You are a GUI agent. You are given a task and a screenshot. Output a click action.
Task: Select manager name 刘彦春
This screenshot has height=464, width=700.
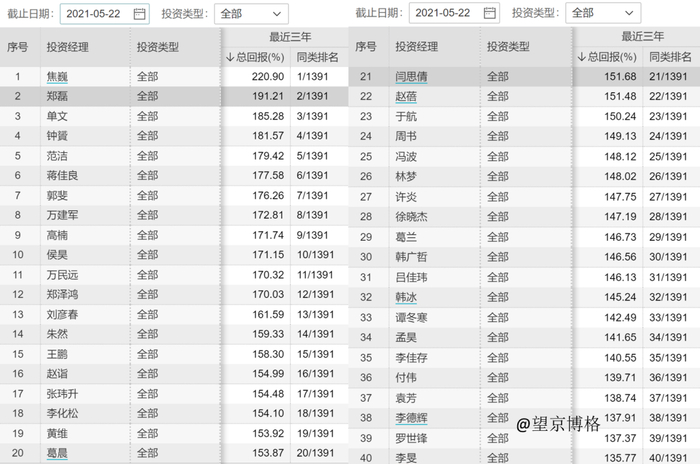pyautogui.click(x=62, y=314)
